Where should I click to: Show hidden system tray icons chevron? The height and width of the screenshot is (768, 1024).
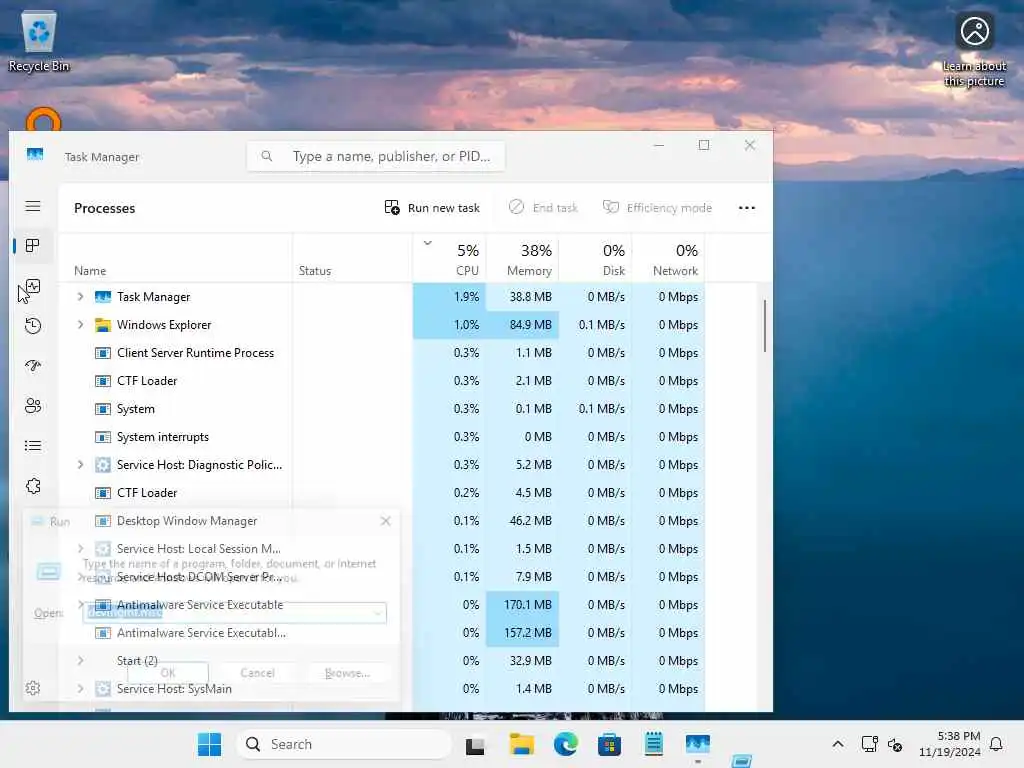(x=838, y=744)
